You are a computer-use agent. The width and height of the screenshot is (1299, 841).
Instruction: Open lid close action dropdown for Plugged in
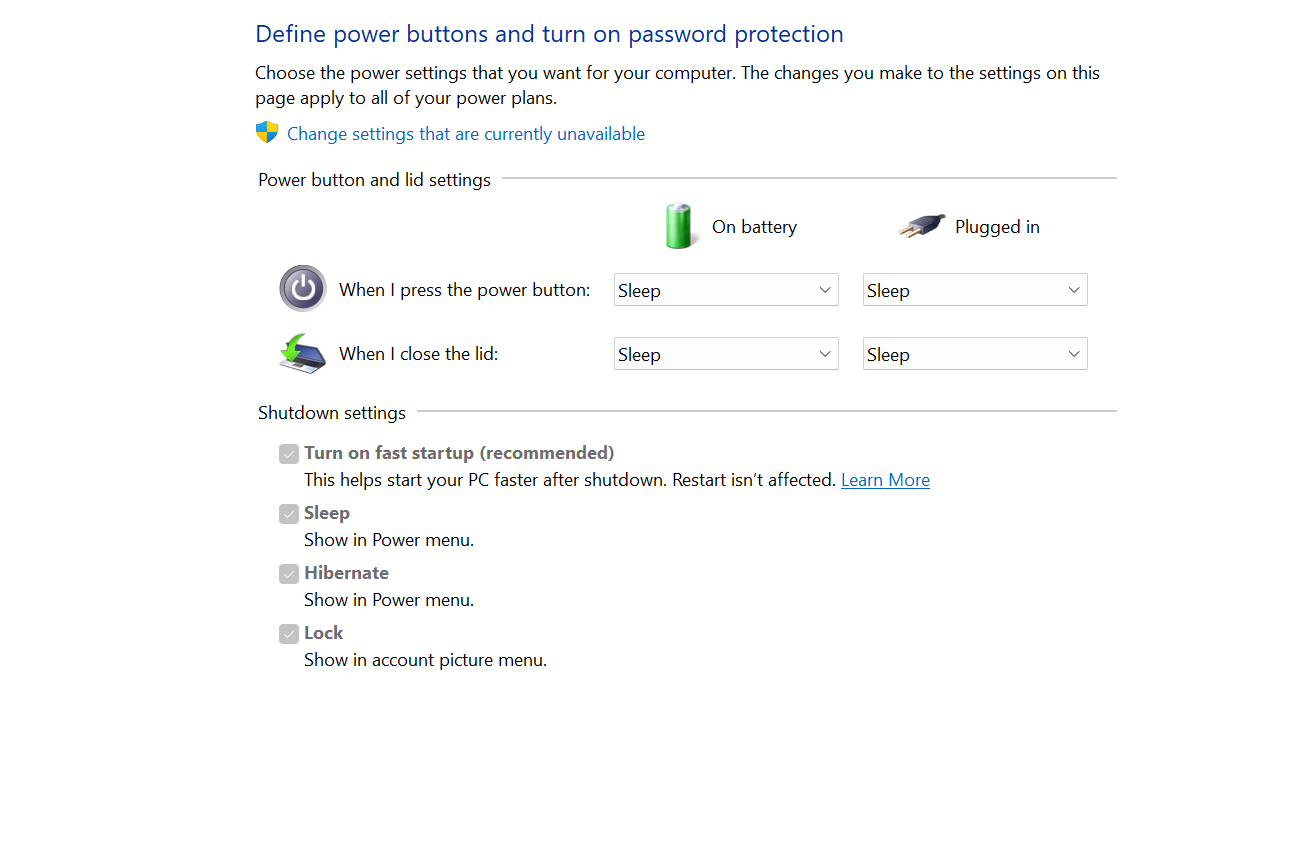point(975,354)
